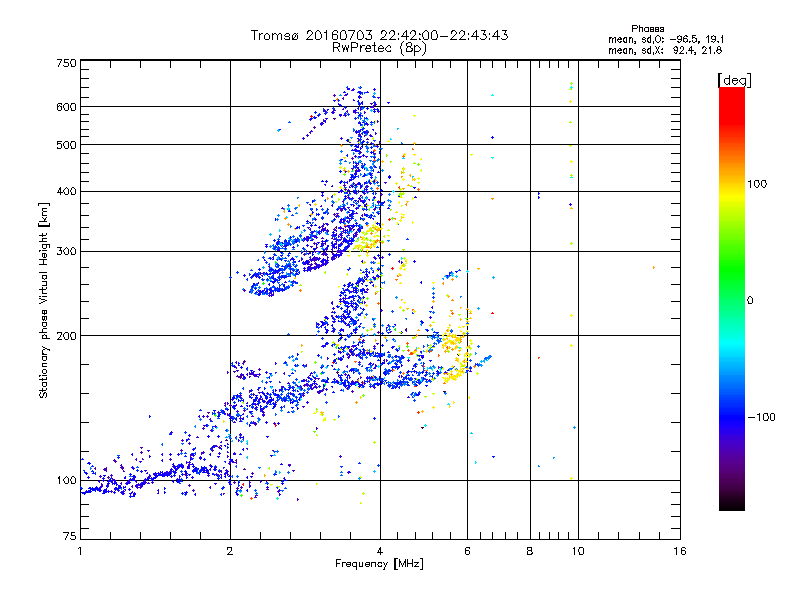Select the 'RwPretec (8p)' subtitle
800x600 pixels.
tap(379, 48)
